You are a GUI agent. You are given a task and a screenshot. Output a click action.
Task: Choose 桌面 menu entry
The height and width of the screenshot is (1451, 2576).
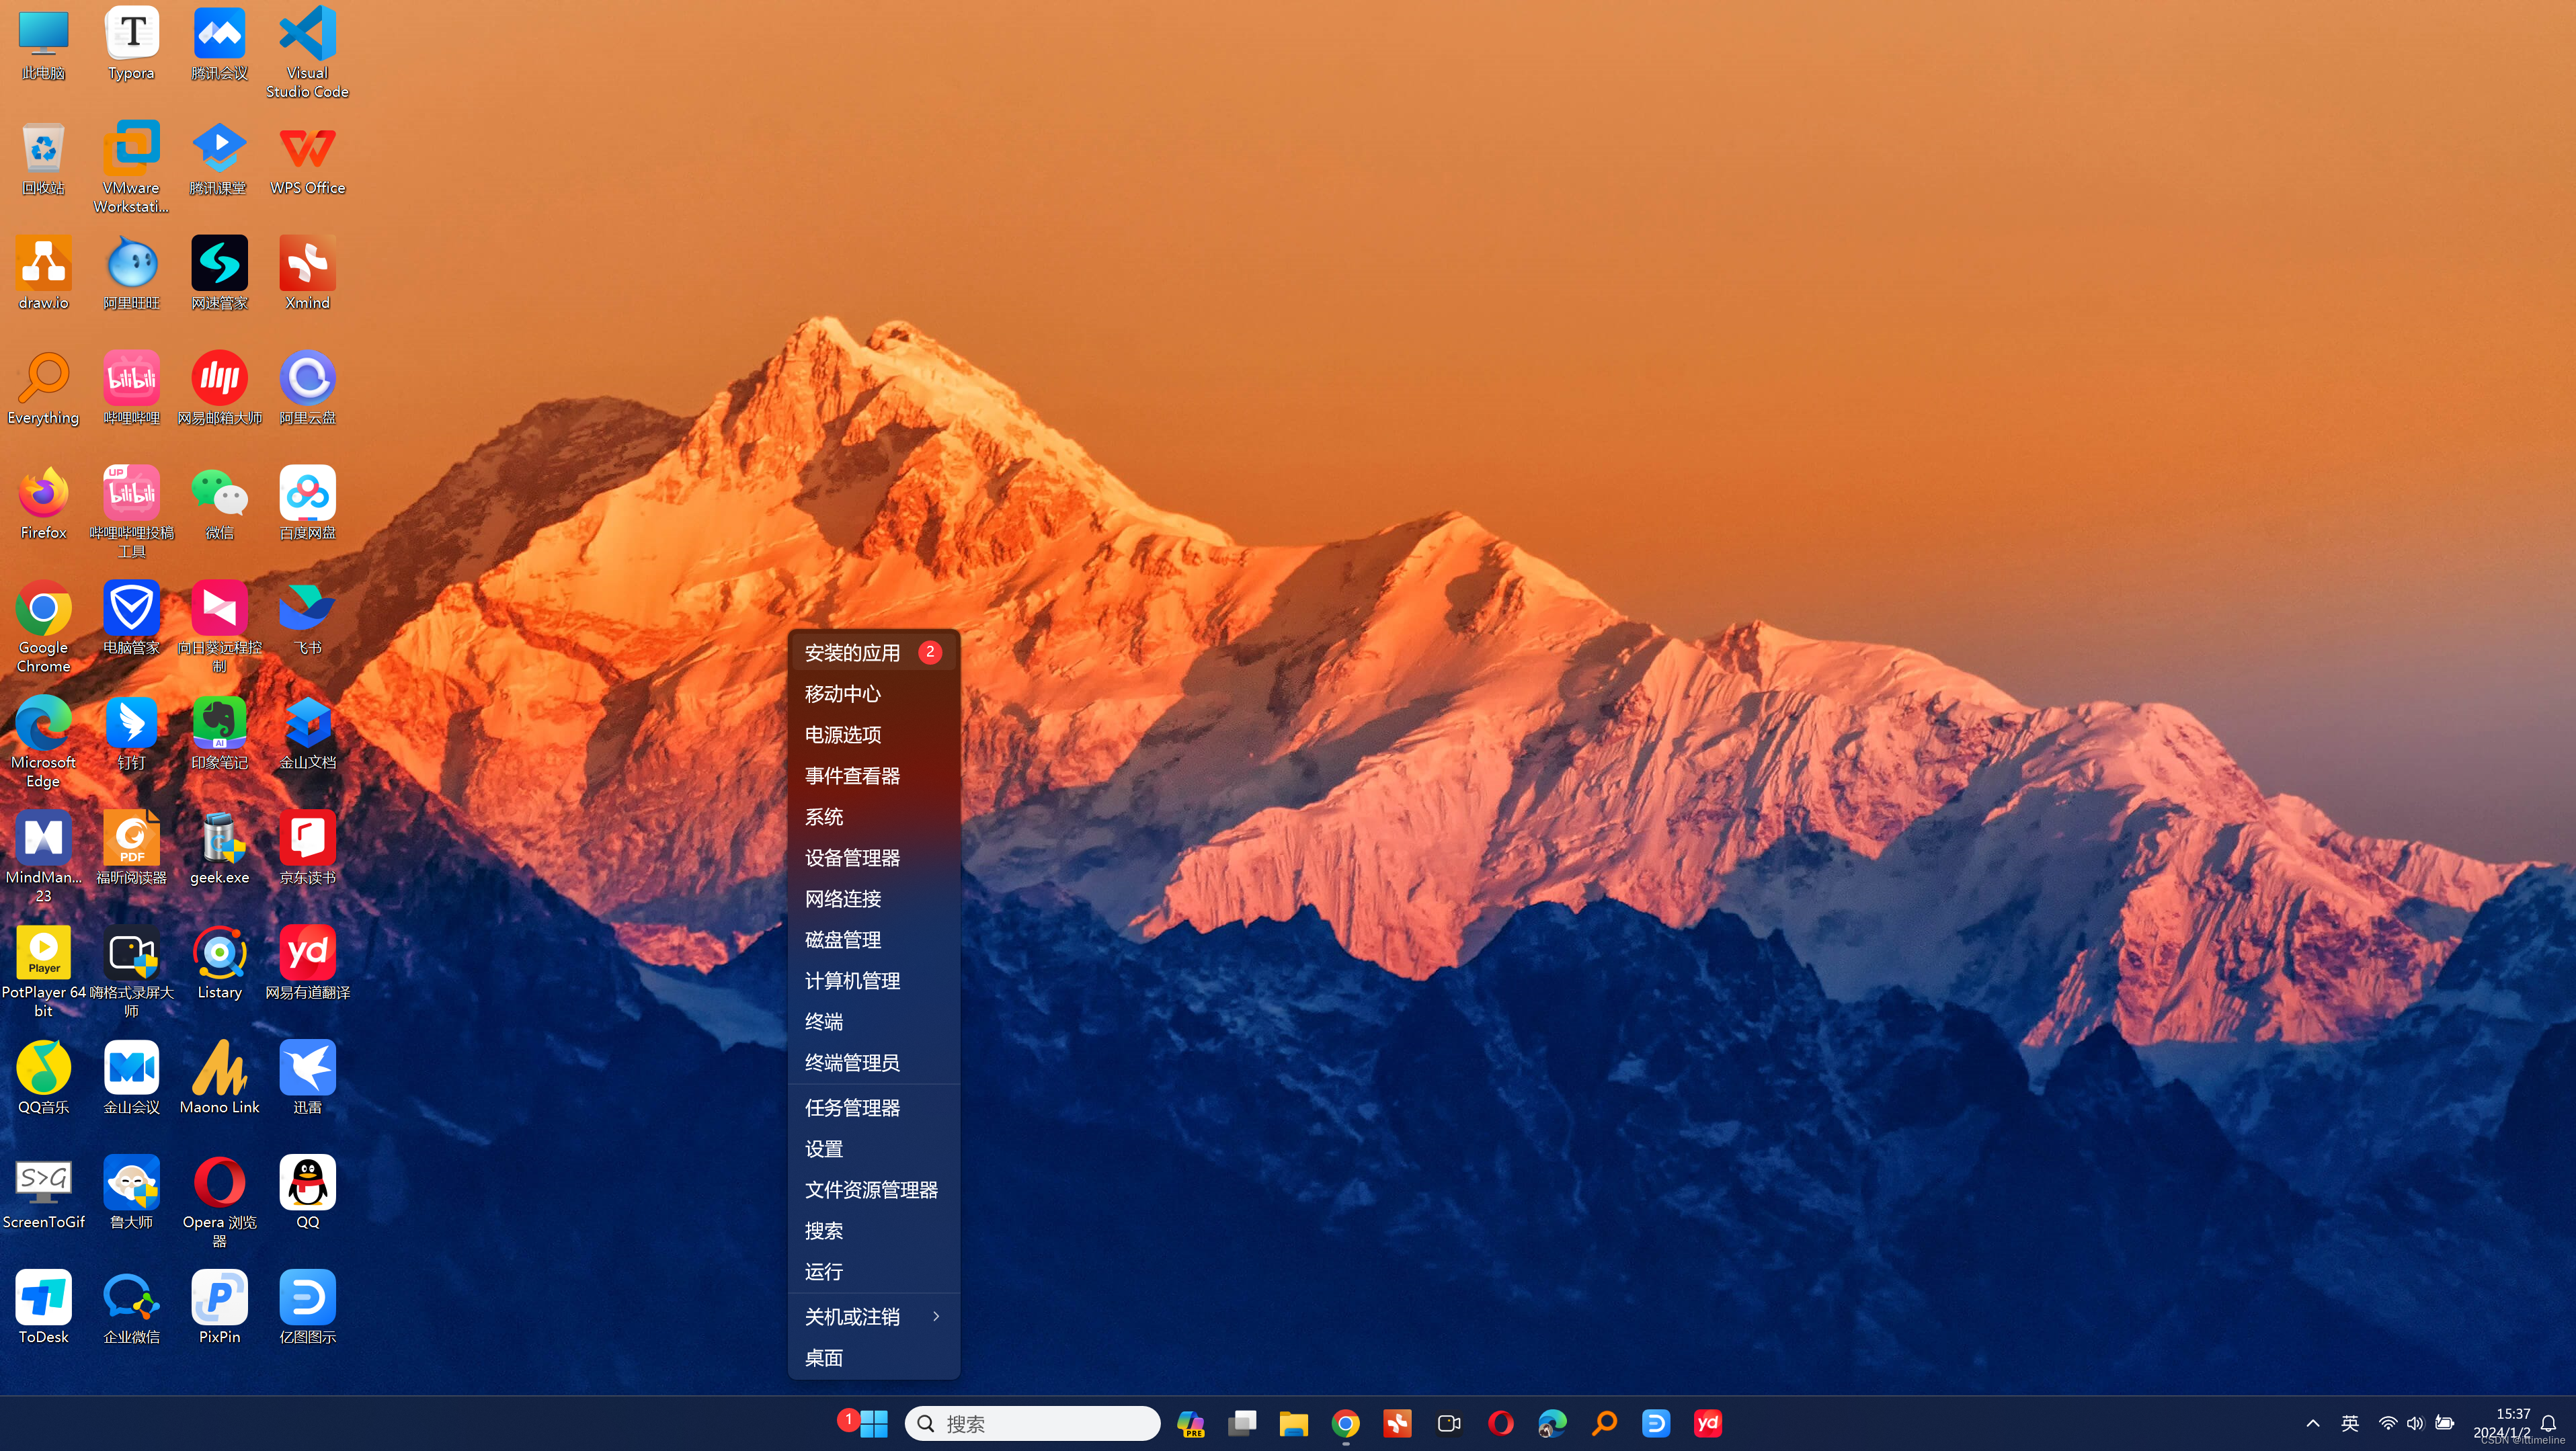pyautogui.click(x=873, y=1358)
